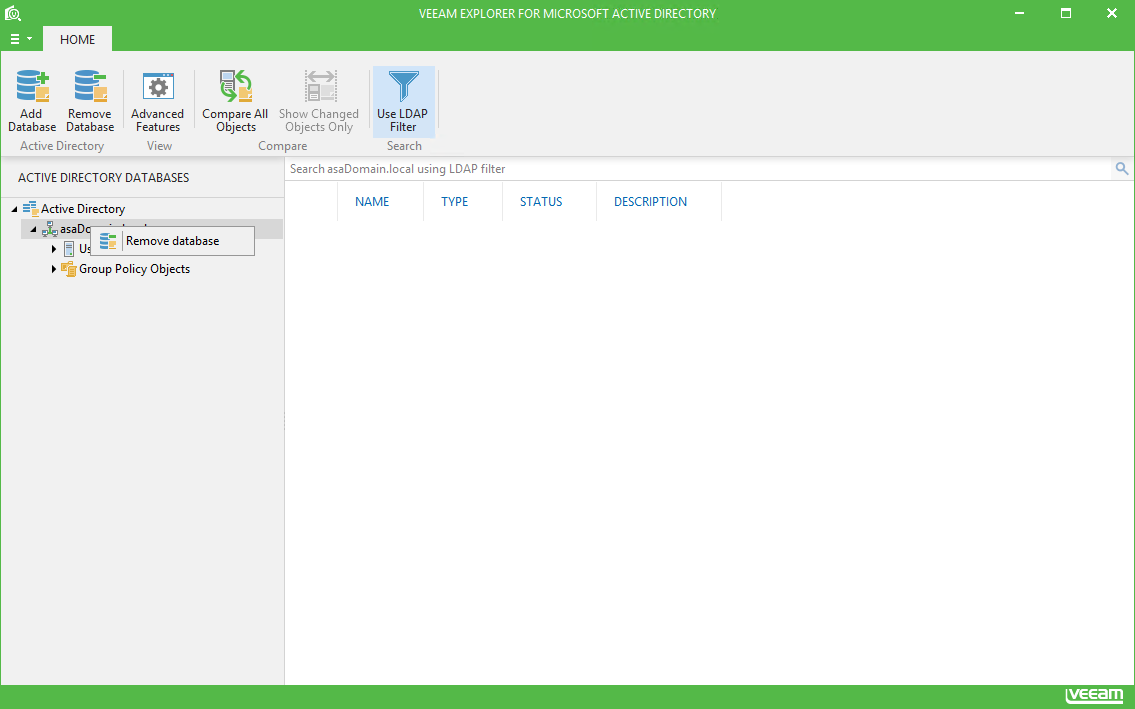1135x709 pixels.
Task: Expand the node above Group Policy Objects
Action: pyautogui.click(x=54, y=249)
